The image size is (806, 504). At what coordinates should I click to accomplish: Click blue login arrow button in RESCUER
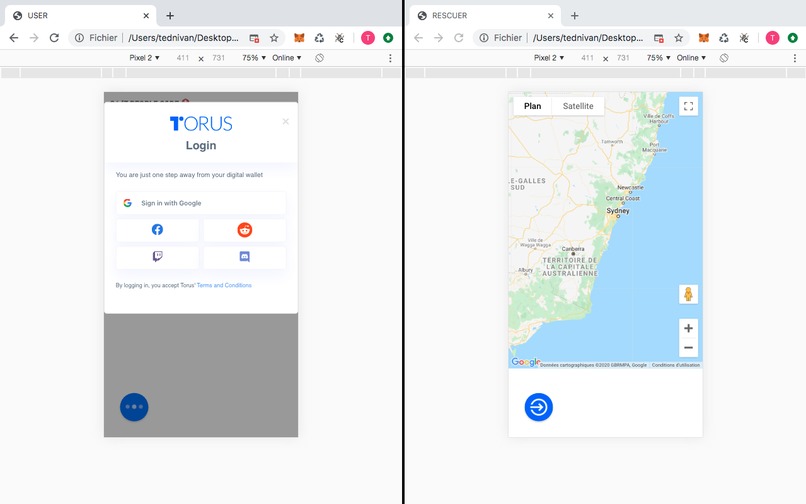click(x=539, y=407)
